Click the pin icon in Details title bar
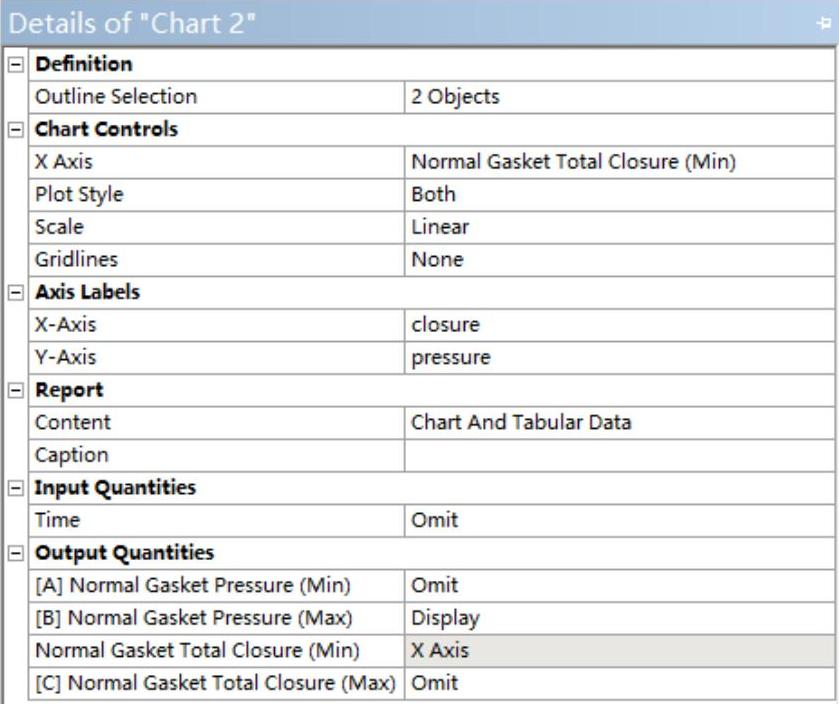The height and width of the screenshot is (704, 839). click(x=822, y=23)
